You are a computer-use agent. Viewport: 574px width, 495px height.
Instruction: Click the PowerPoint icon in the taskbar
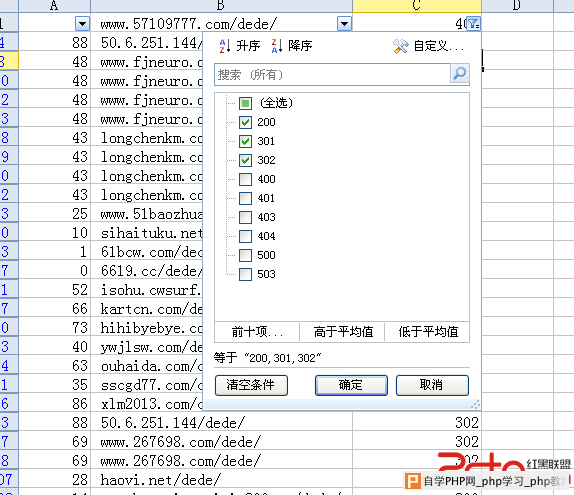pos(413,481)
